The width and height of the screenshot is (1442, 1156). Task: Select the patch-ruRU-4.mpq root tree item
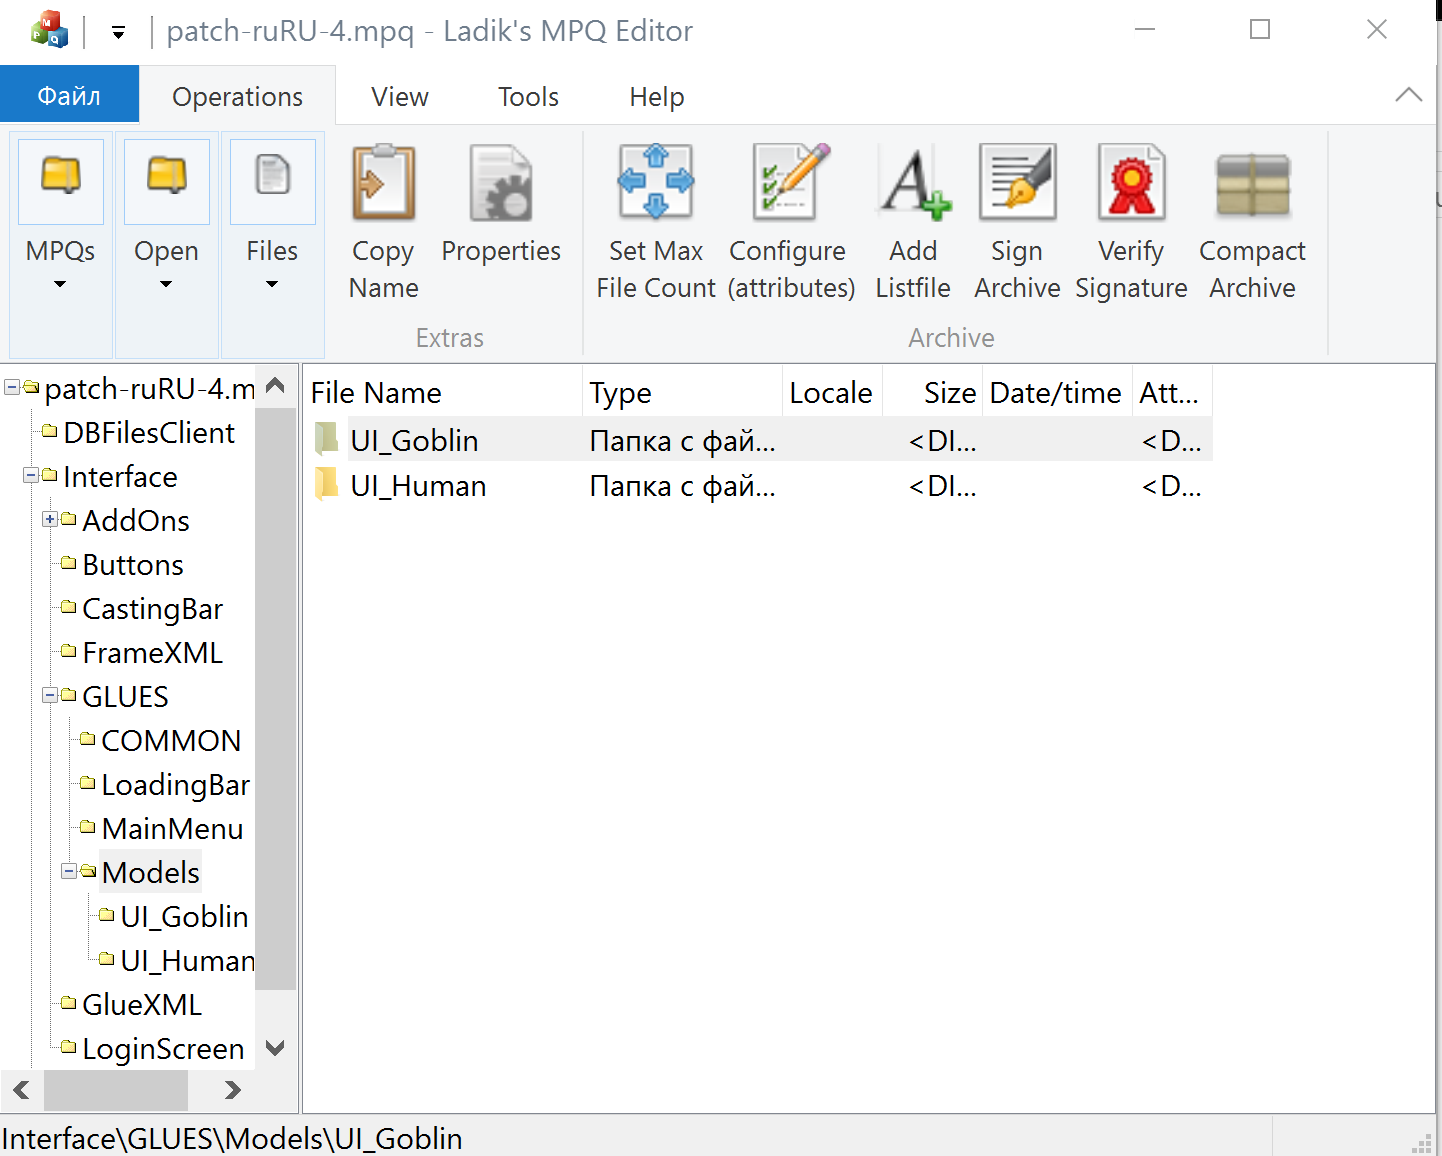[150, 388]
